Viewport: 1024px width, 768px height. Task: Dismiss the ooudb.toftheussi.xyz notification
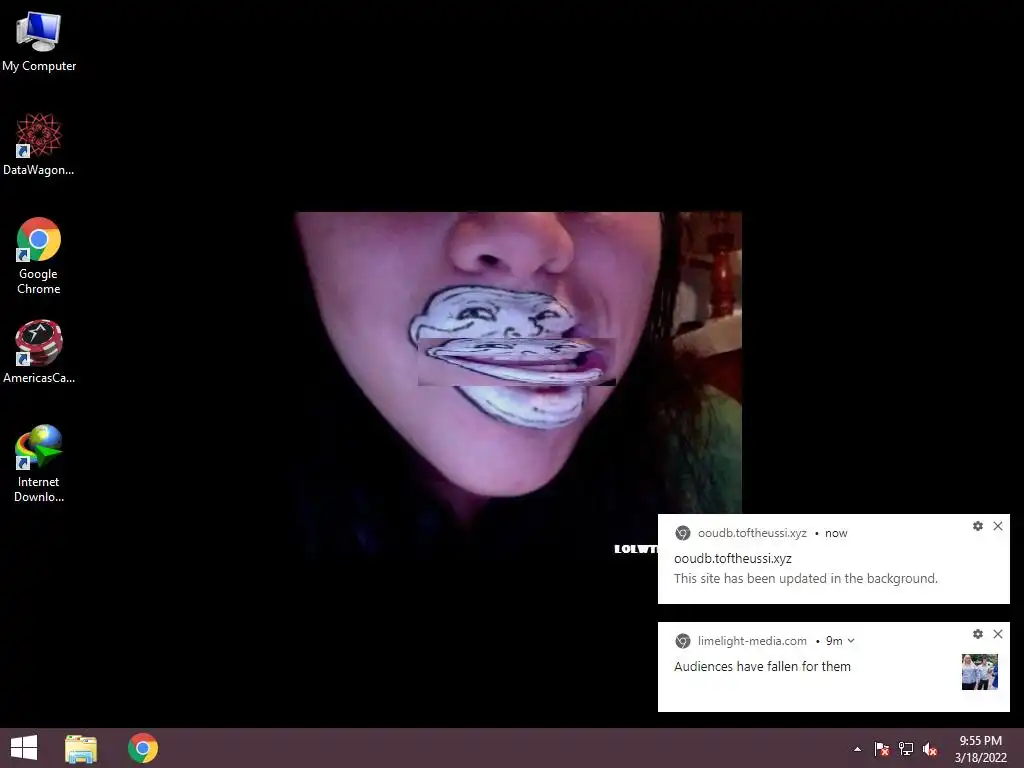click(x=998, y=526)
